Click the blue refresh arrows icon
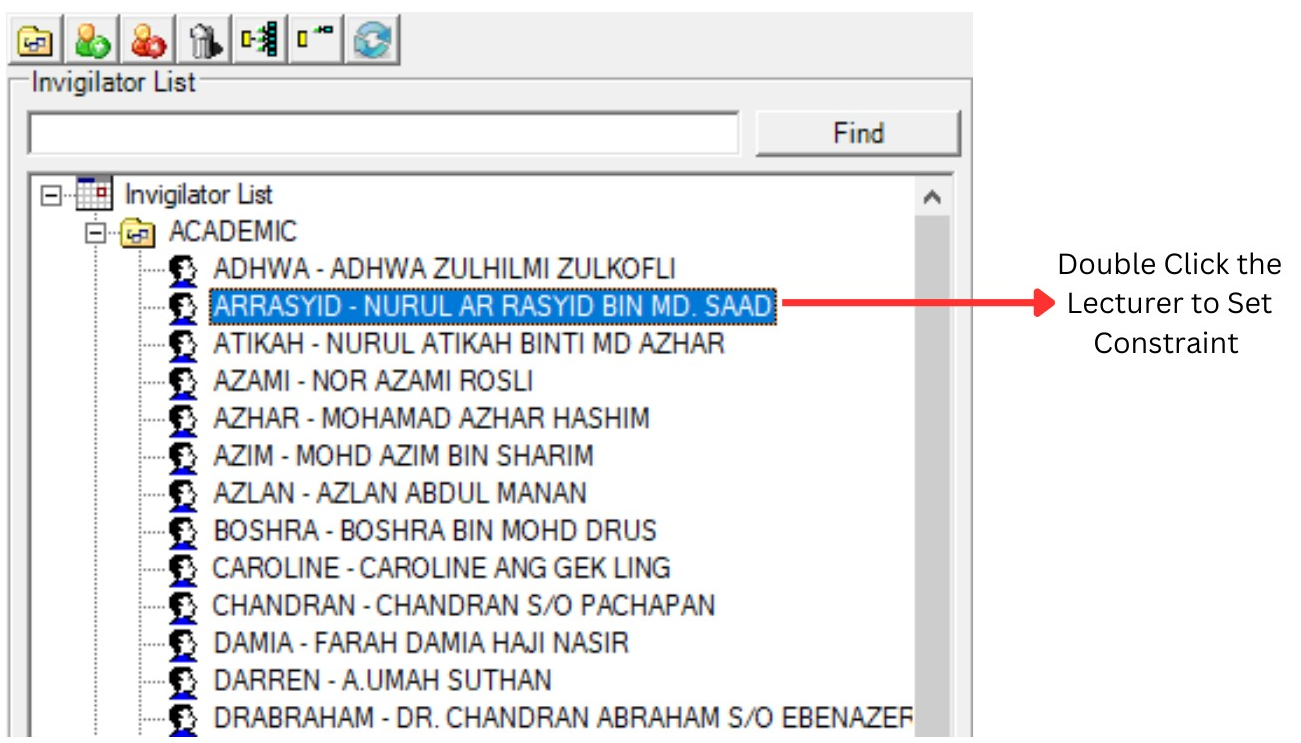 [x=371, y=41]
